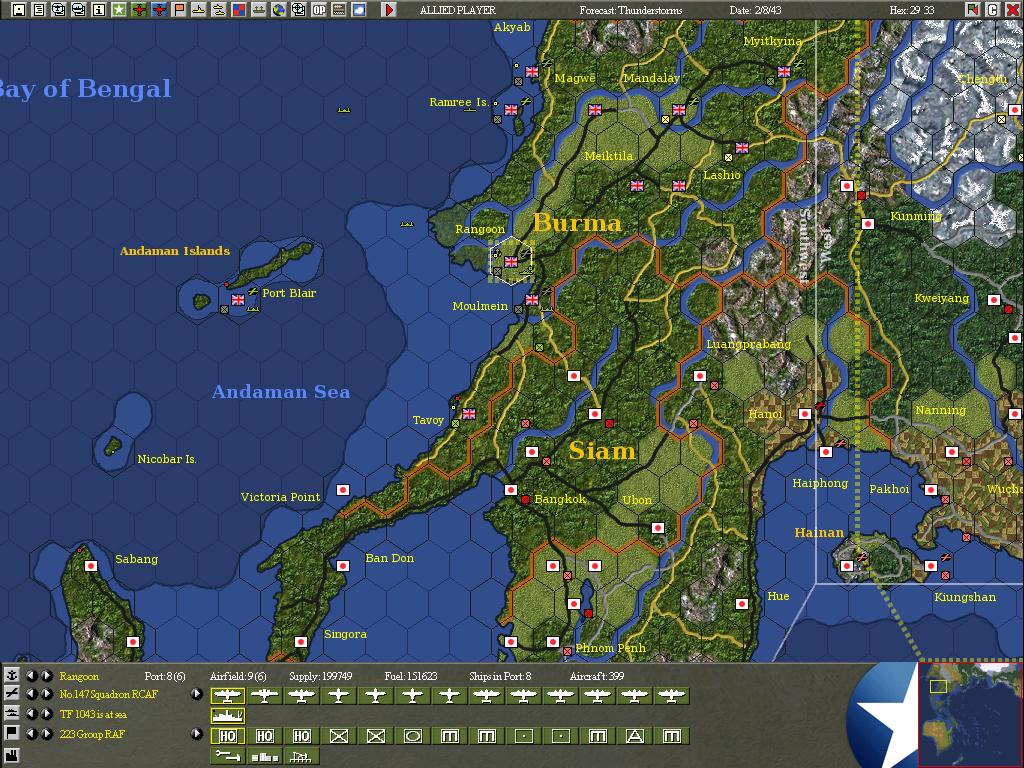Click the red plane on blue background icon
The height and width of the screenshot is (768, 1024).
click(159, 10)
